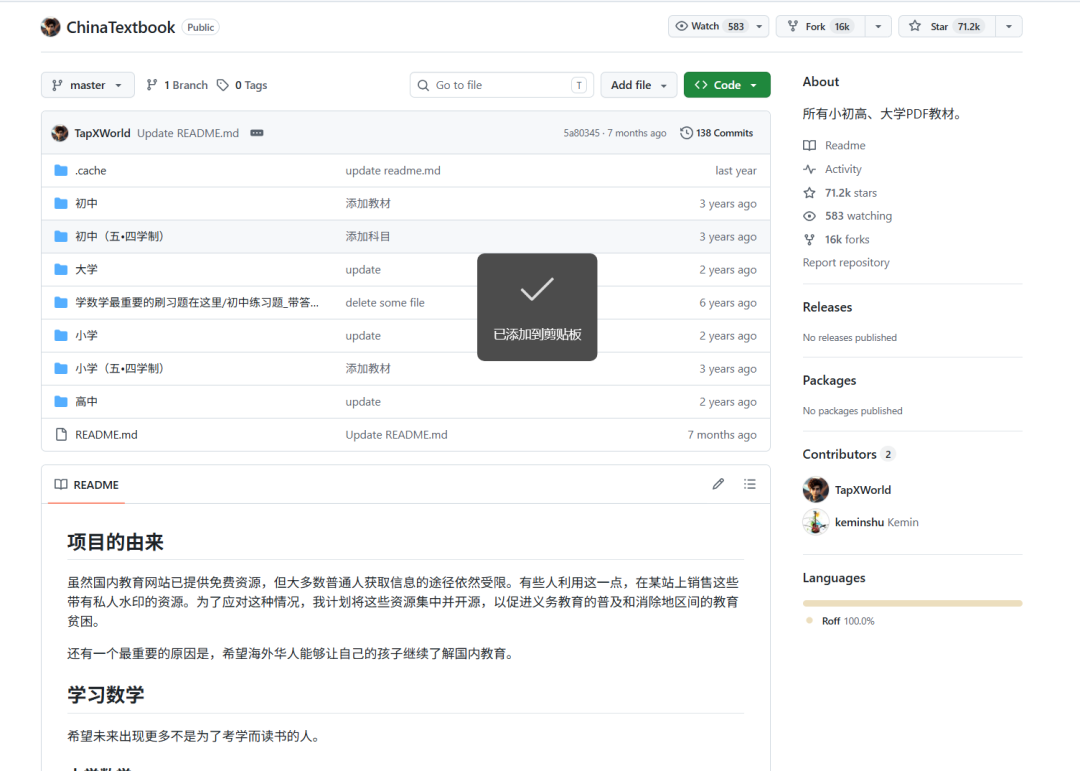
Task: Expand the Watch options dropdown arrow
Action: (759, 26)
